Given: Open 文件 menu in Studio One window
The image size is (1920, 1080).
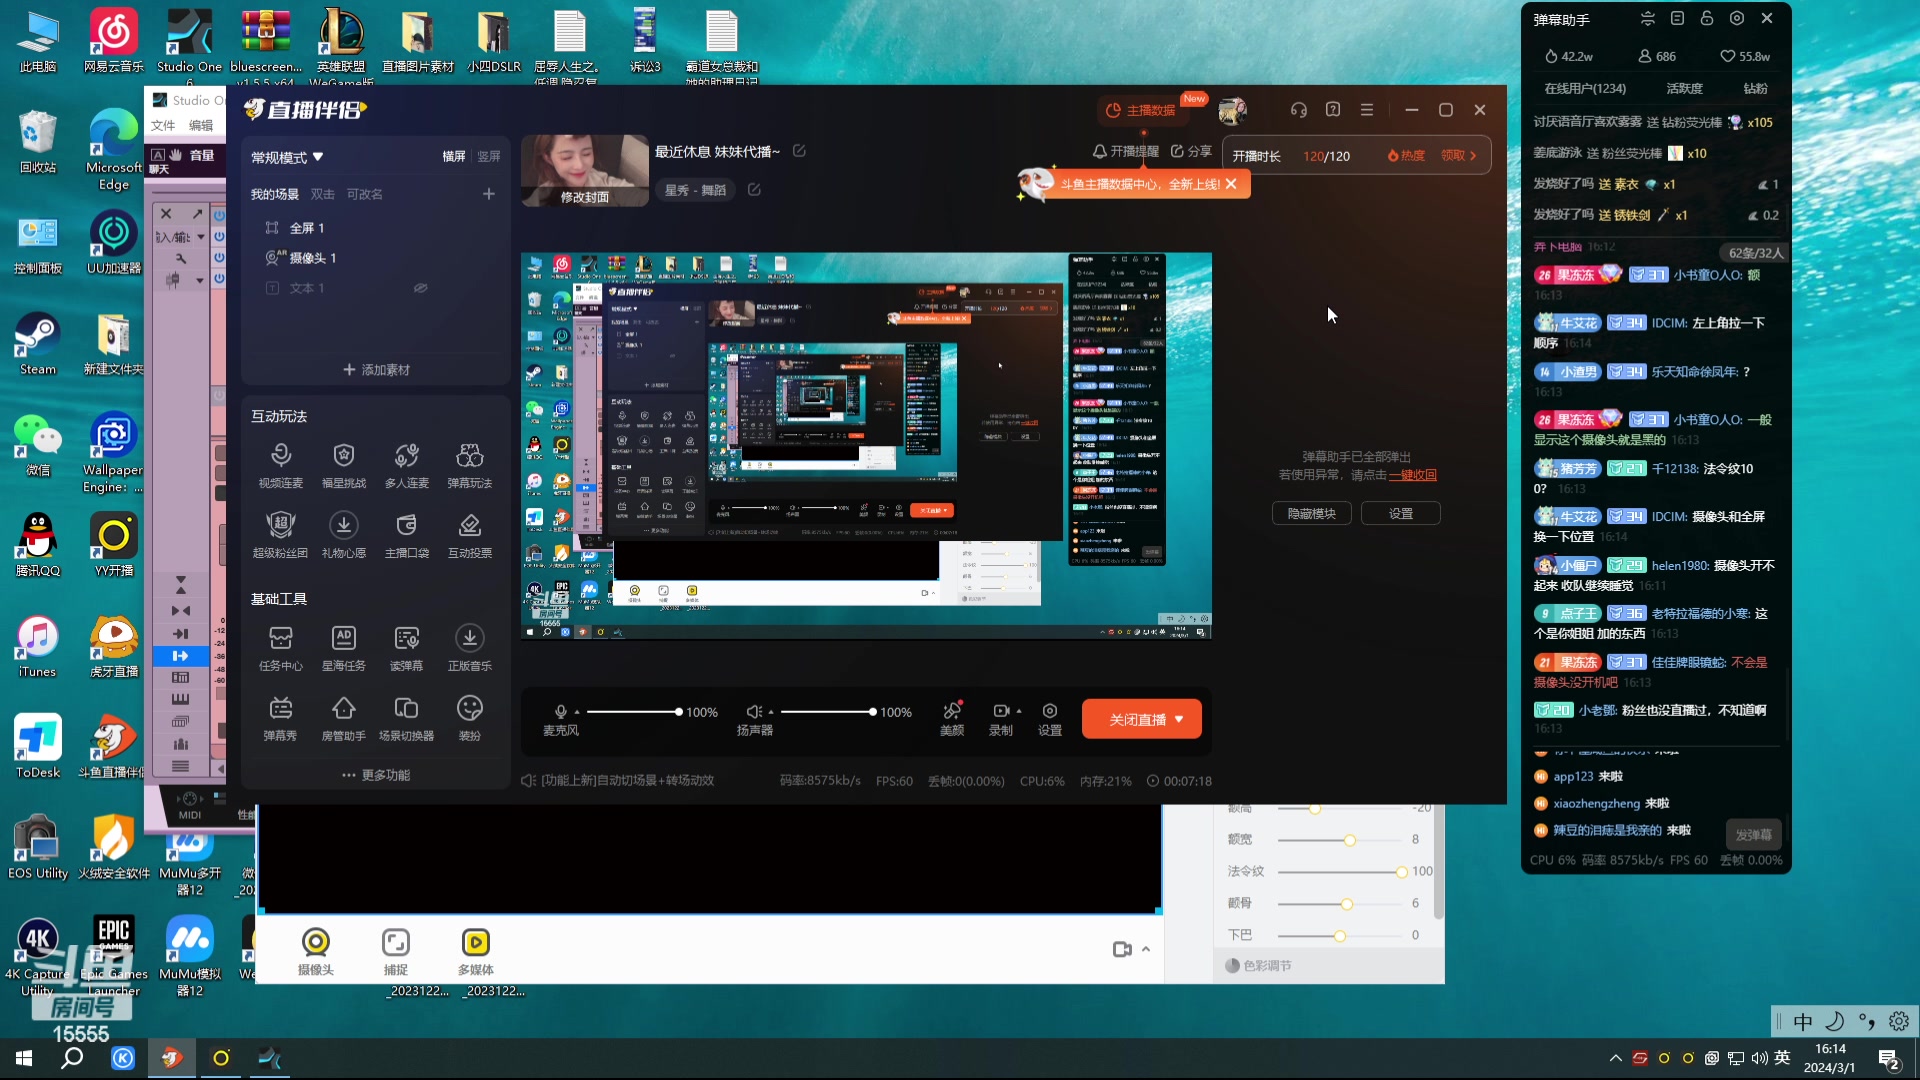Looking at the screenshot, I should pyautogui.click(x=163, y=125).
